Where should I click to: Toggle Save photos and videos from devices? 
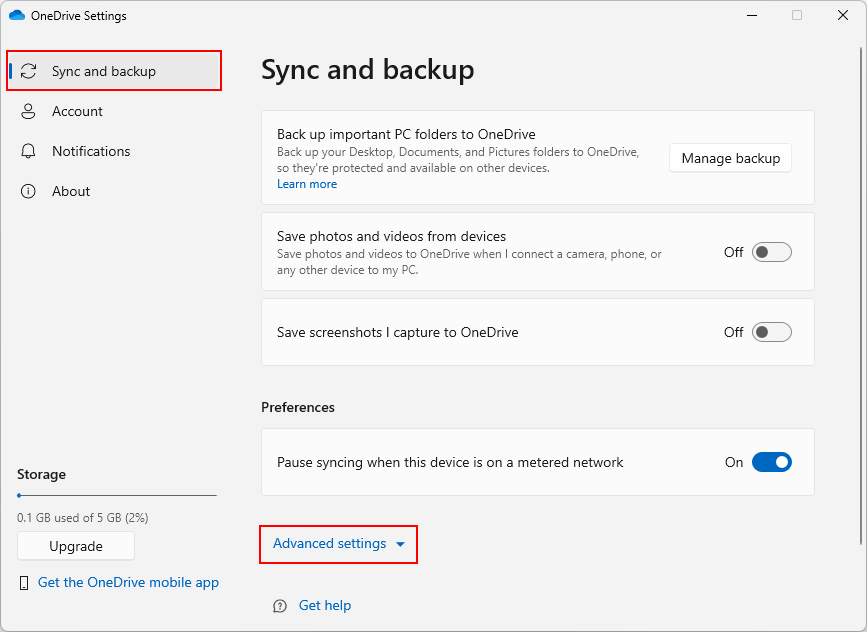pyautogui.click(x=771, y=252)
